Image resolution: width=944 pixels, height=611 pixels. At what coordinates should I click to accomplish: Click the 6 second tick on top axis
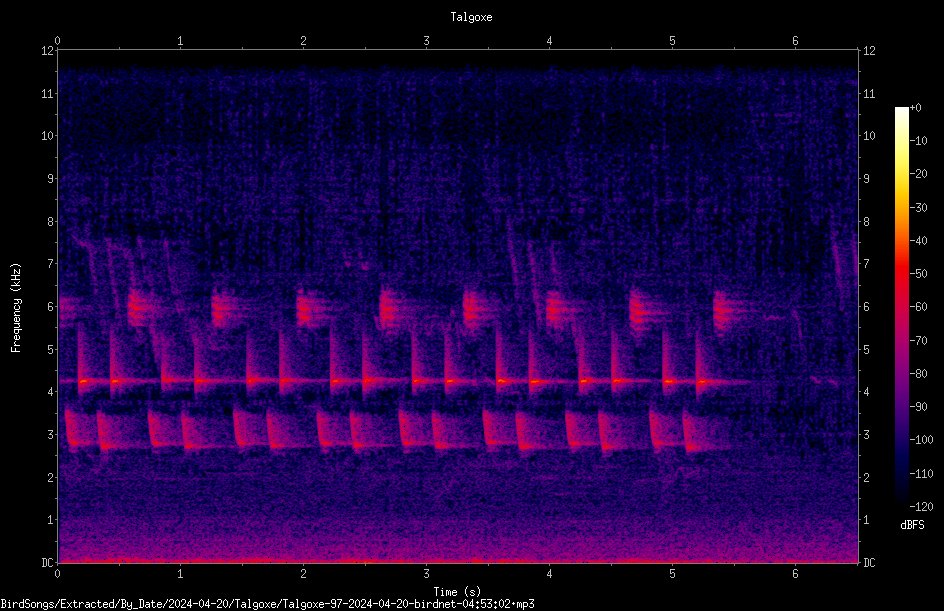[795, 41]
